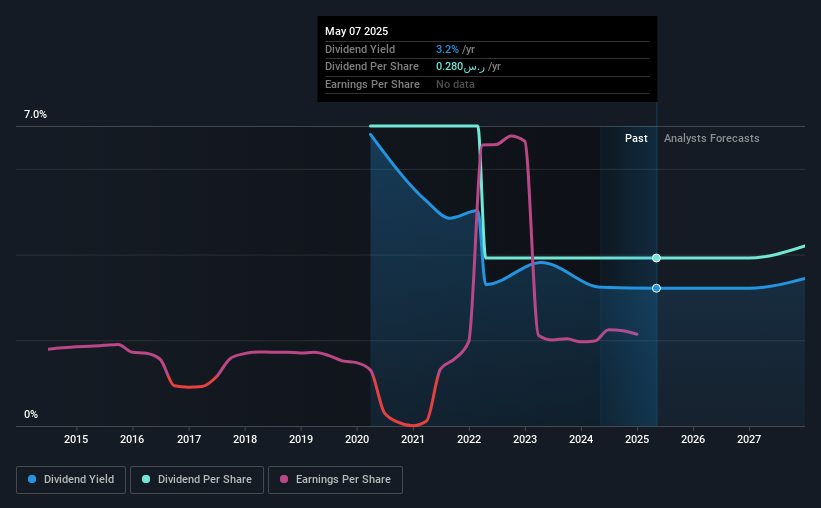The width and height of the screenshot is (821, 508).
Task: Click the teal Dividend Per Share legend dot
Action: [x=146, y=479]
